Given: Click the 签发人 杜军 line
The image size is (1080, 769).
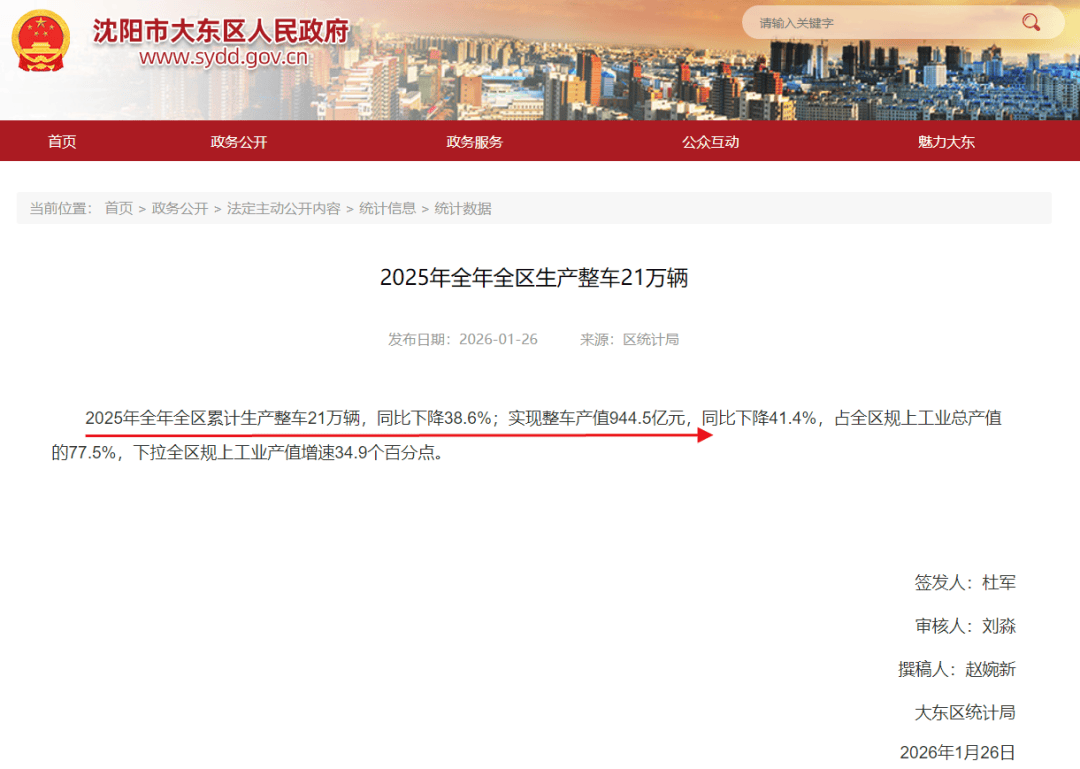Looking at the screenshot, I should (x=964, y=582).
